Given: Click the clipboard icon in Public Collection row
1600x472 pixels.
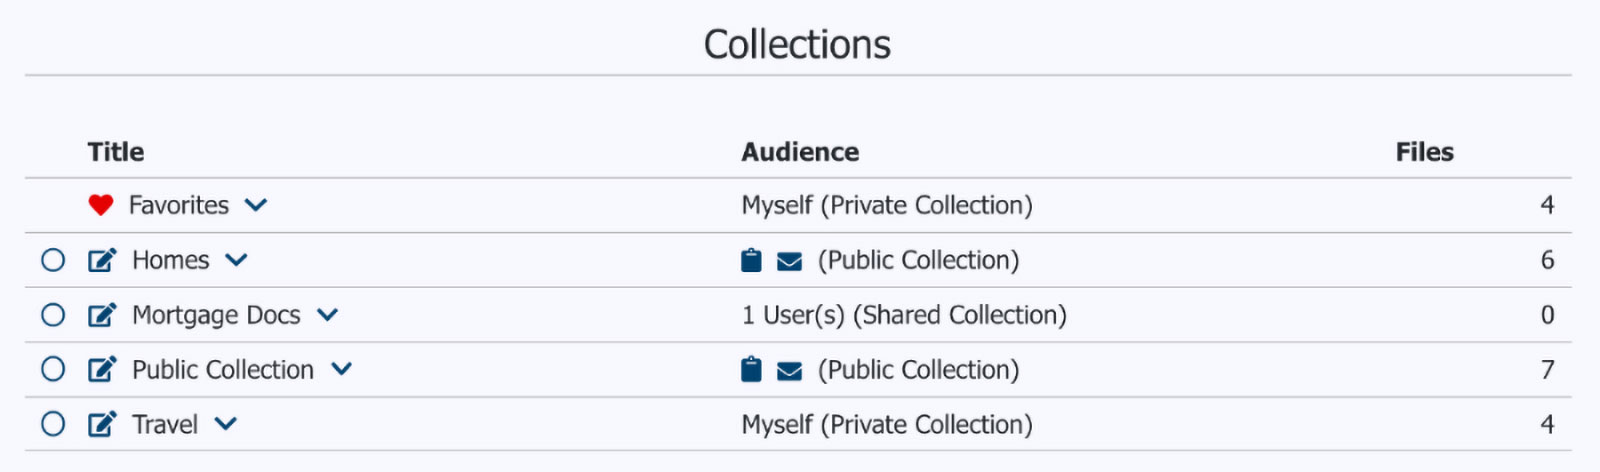Looking at the screenshot, I should (751, 370).
